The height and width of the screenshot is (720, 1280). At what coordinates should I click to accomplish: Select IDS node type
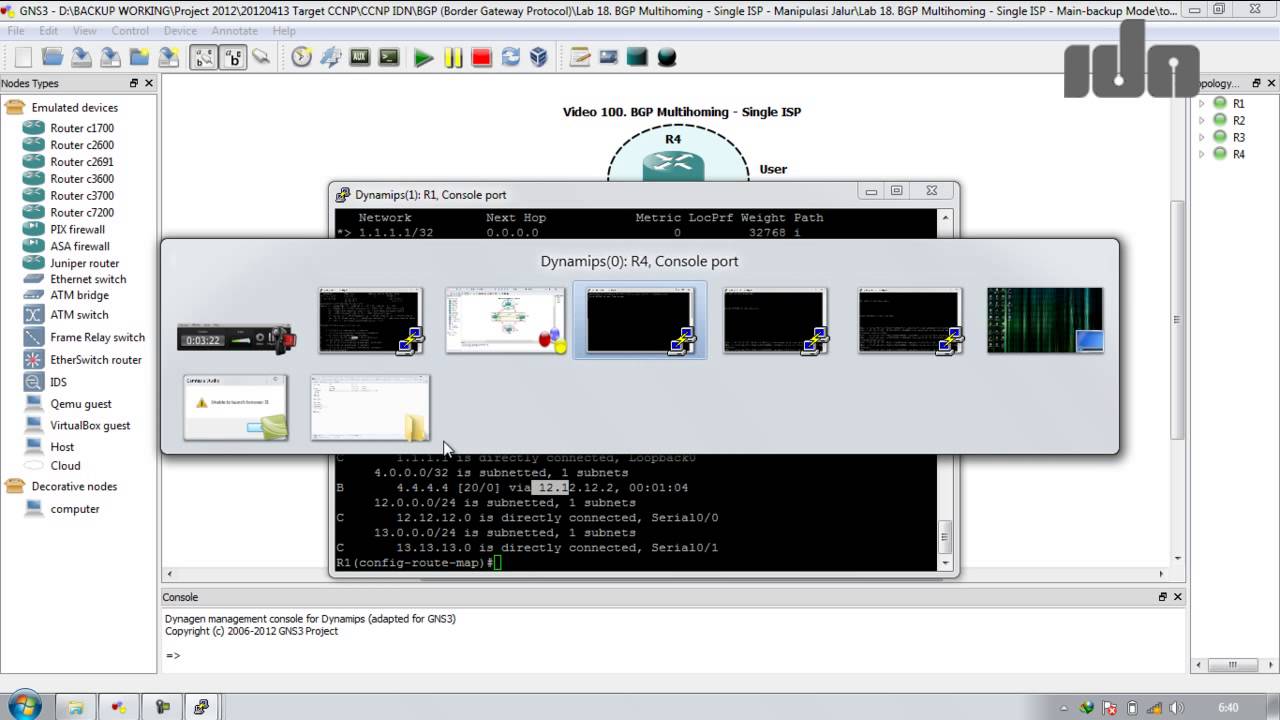click(x=58, y=382)
